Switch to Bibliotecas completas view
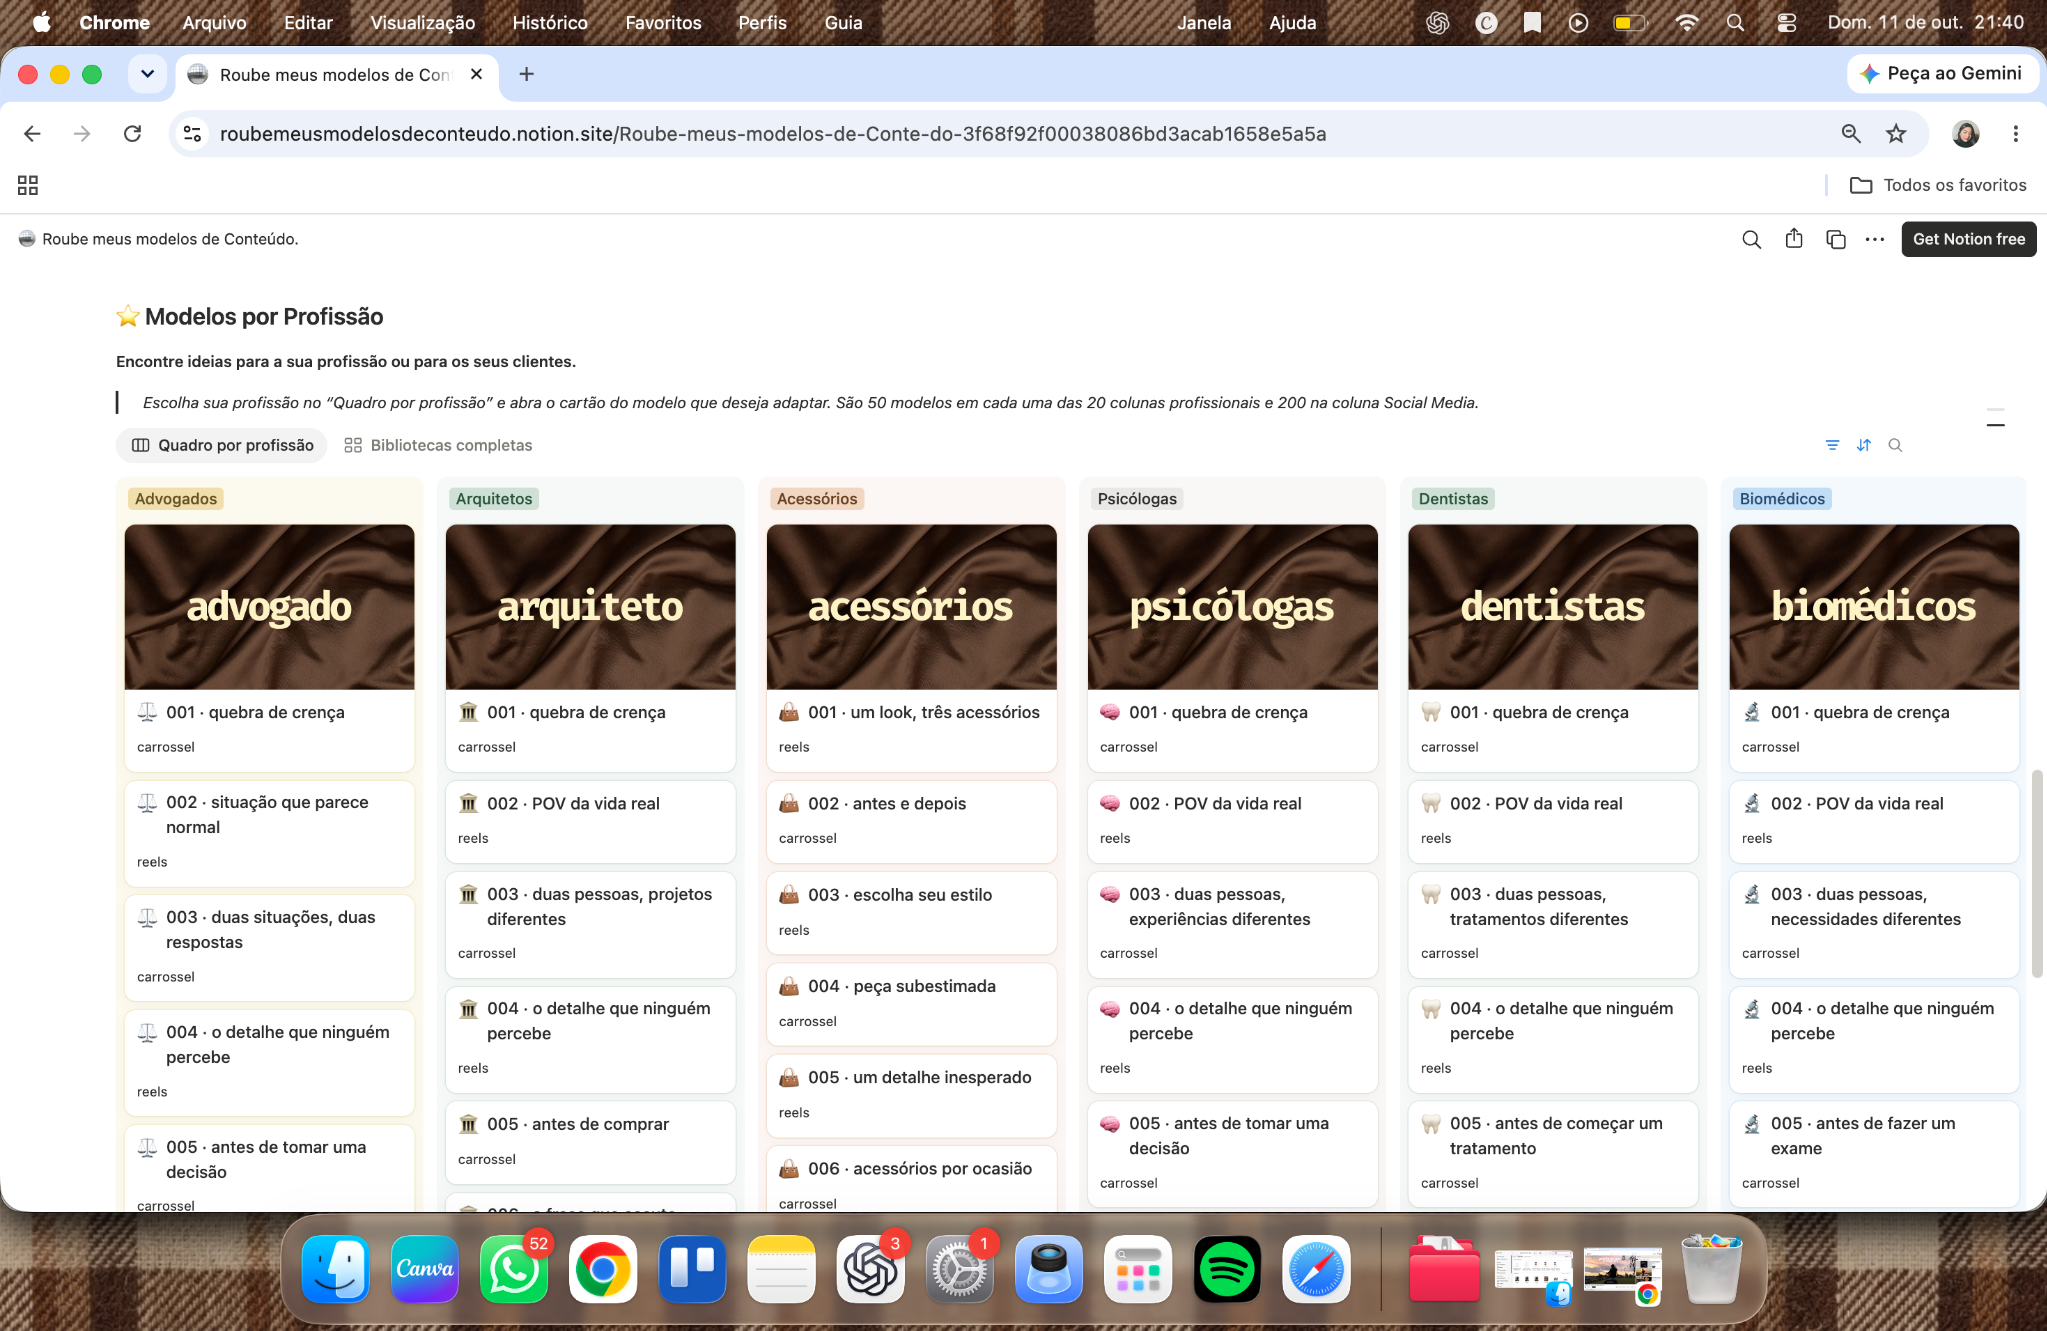The image size is (2047, 1331). [438, 445]
